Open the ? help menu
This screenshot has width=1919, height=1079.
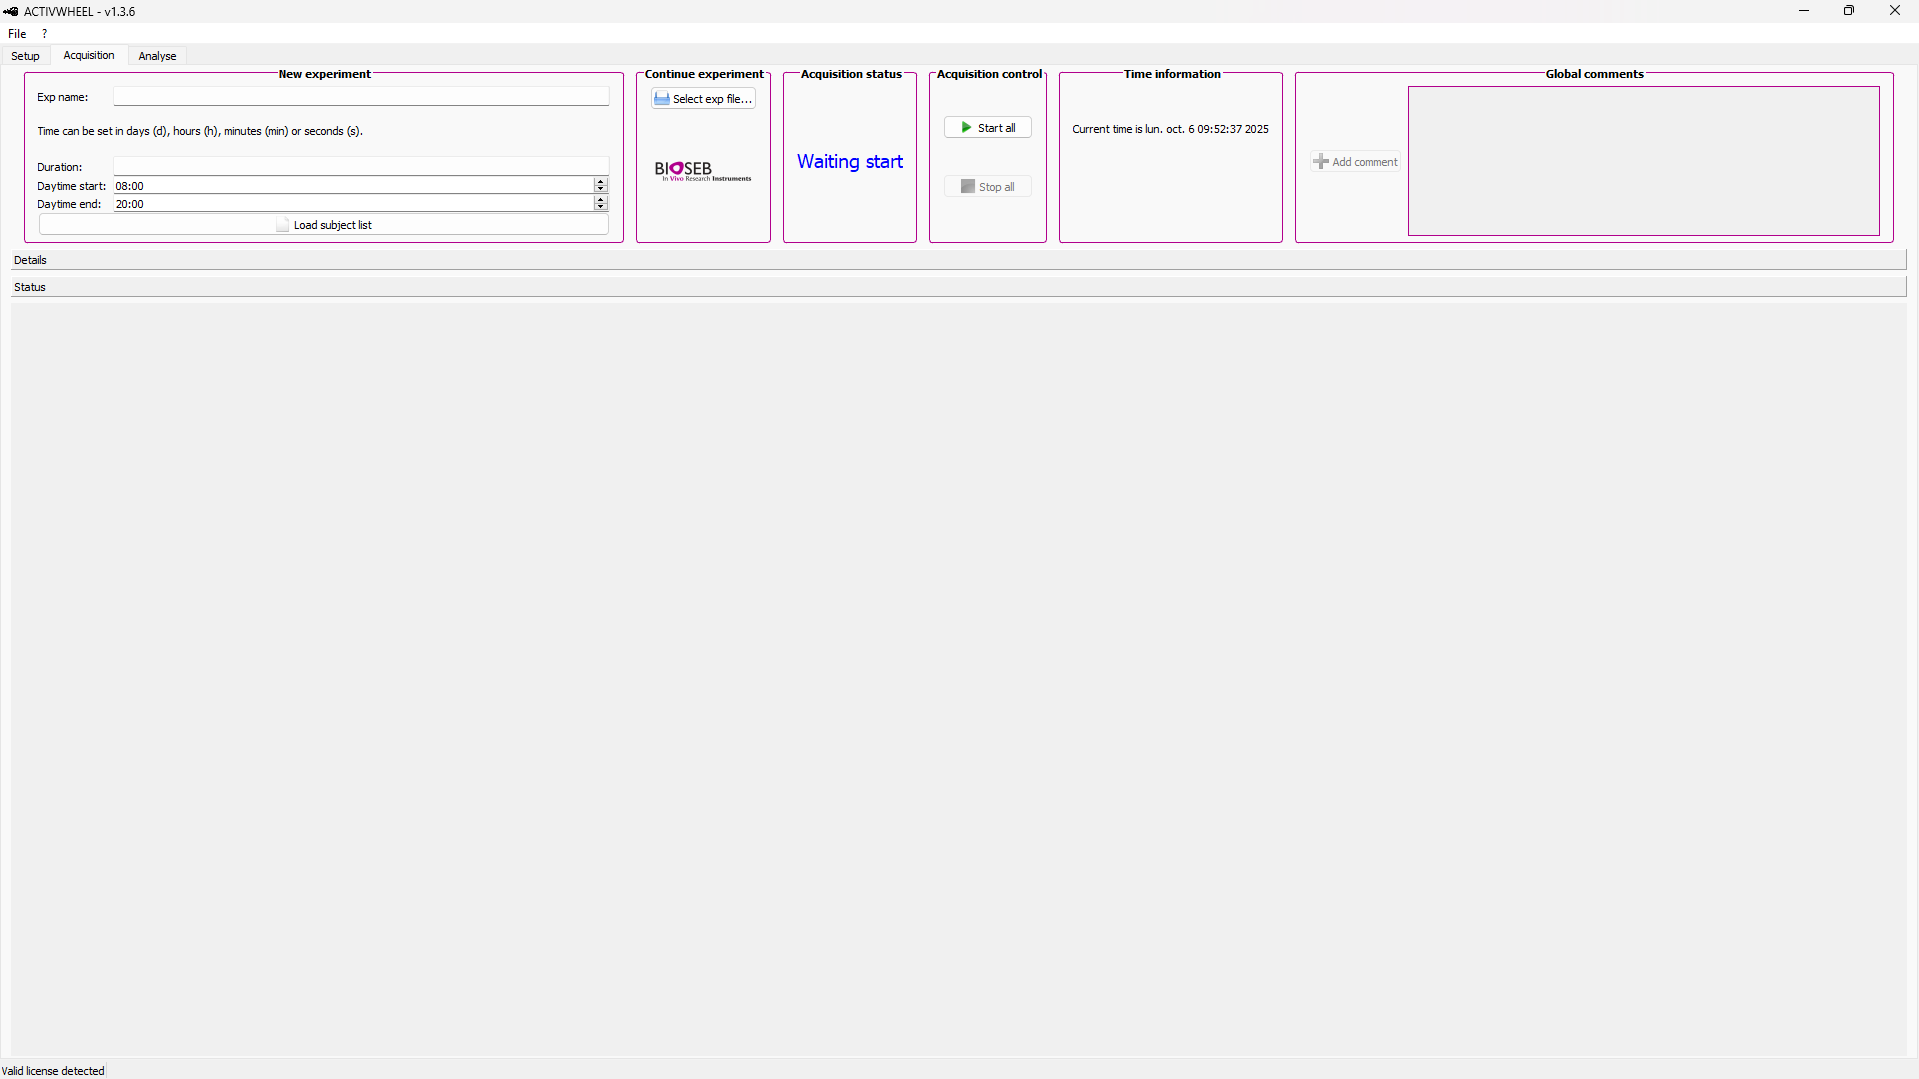(44, 34)
